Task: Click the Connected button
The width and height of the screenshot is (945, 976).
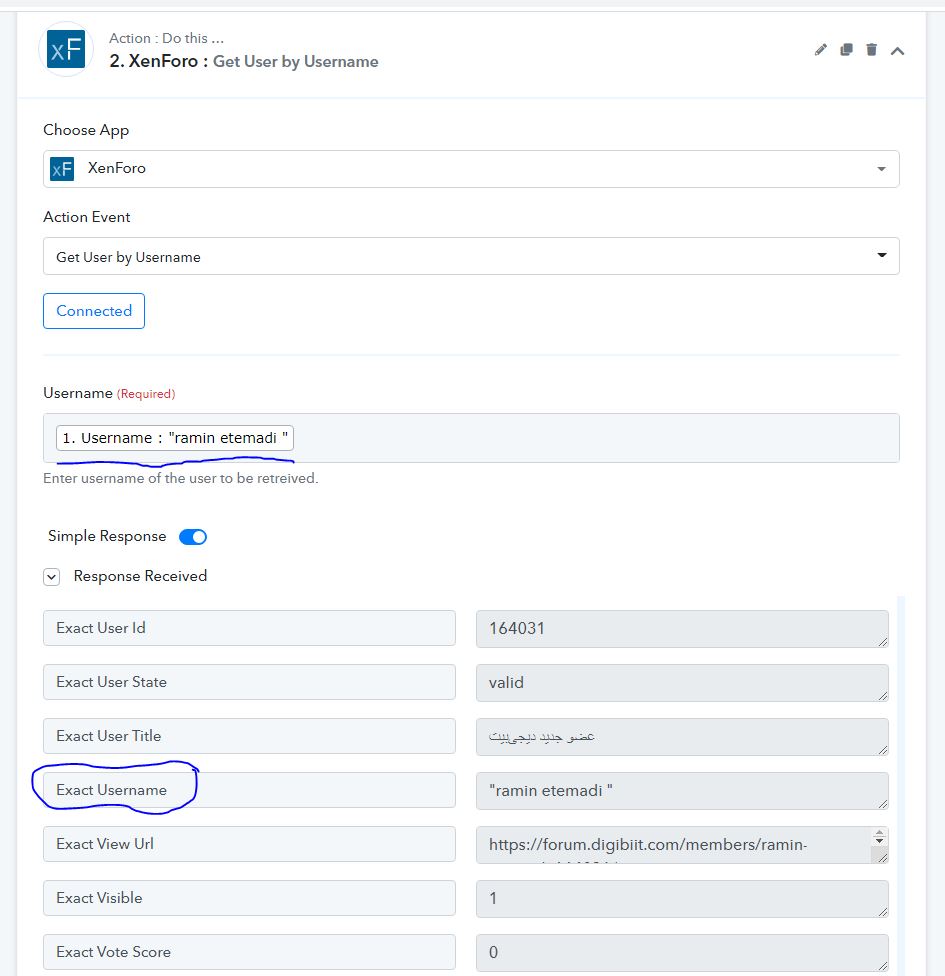Action: coord(94,311)
